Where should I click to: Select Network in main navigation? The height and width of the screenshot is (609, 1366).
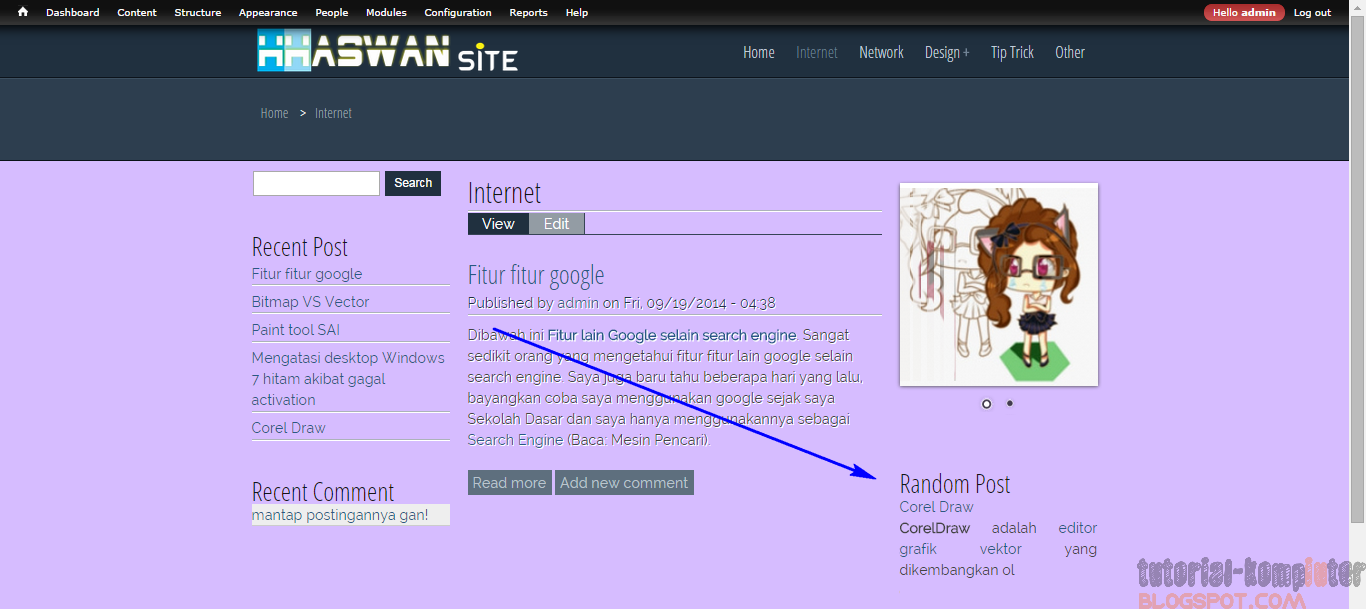(x=881, y=52)
